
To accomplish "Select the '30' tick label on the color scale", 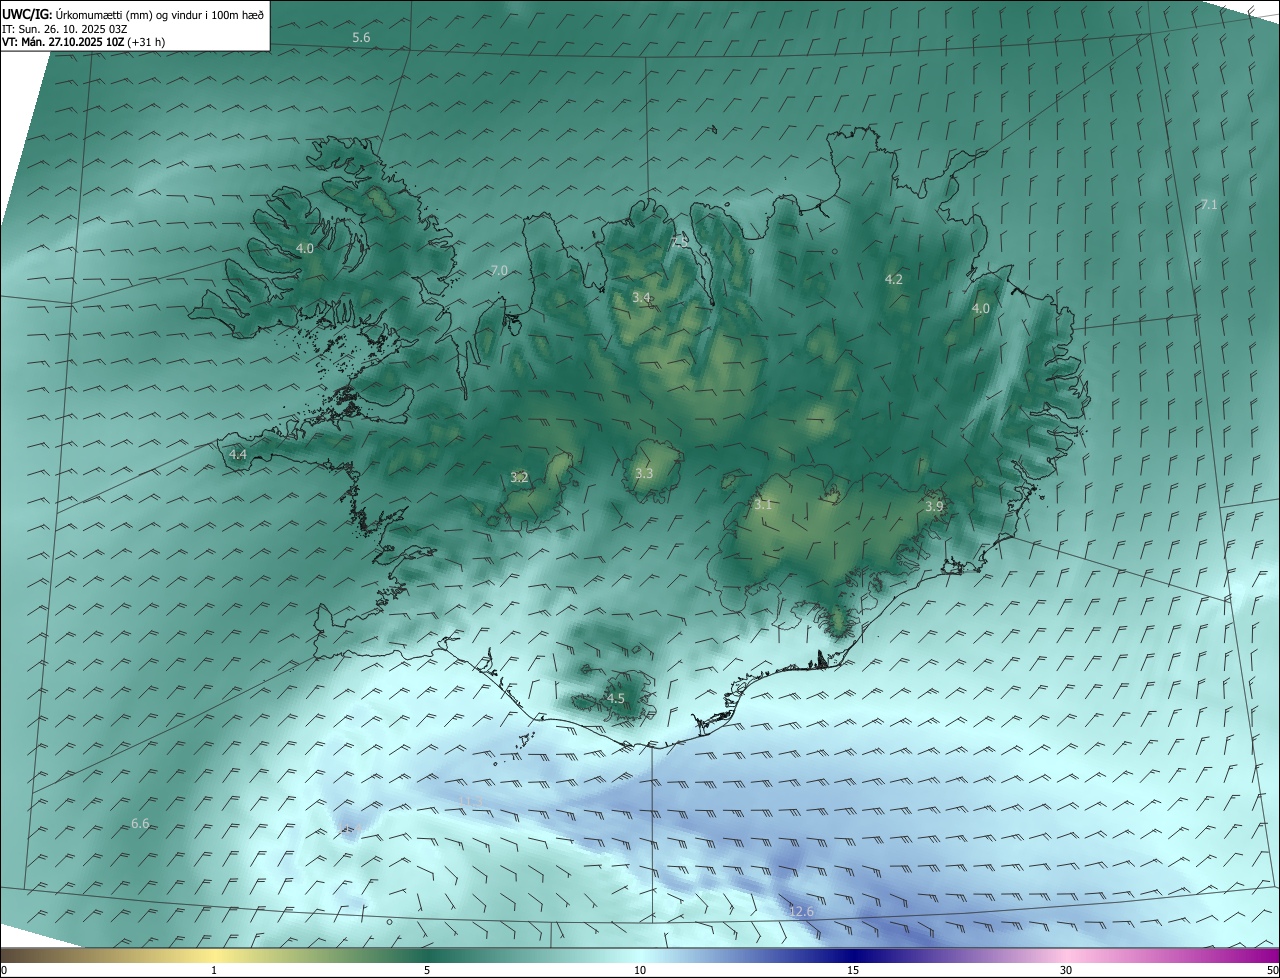I will pyautogui.click(x=1066, y=971).
